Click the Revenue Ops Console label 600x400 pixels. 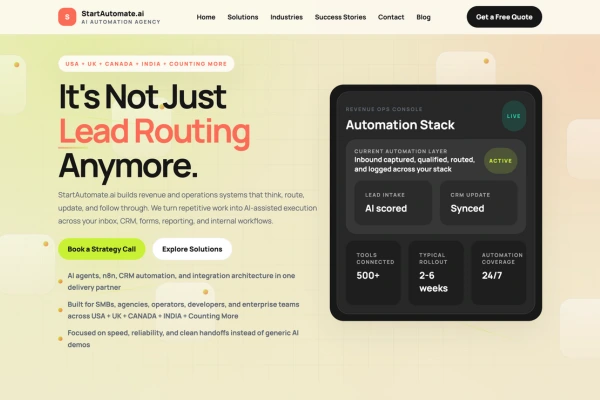(x=384, y=109)
